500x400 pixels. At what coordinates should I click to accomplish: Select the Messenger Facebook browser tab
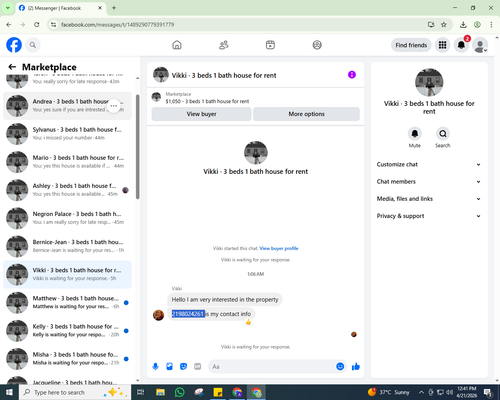pos(60,8)
